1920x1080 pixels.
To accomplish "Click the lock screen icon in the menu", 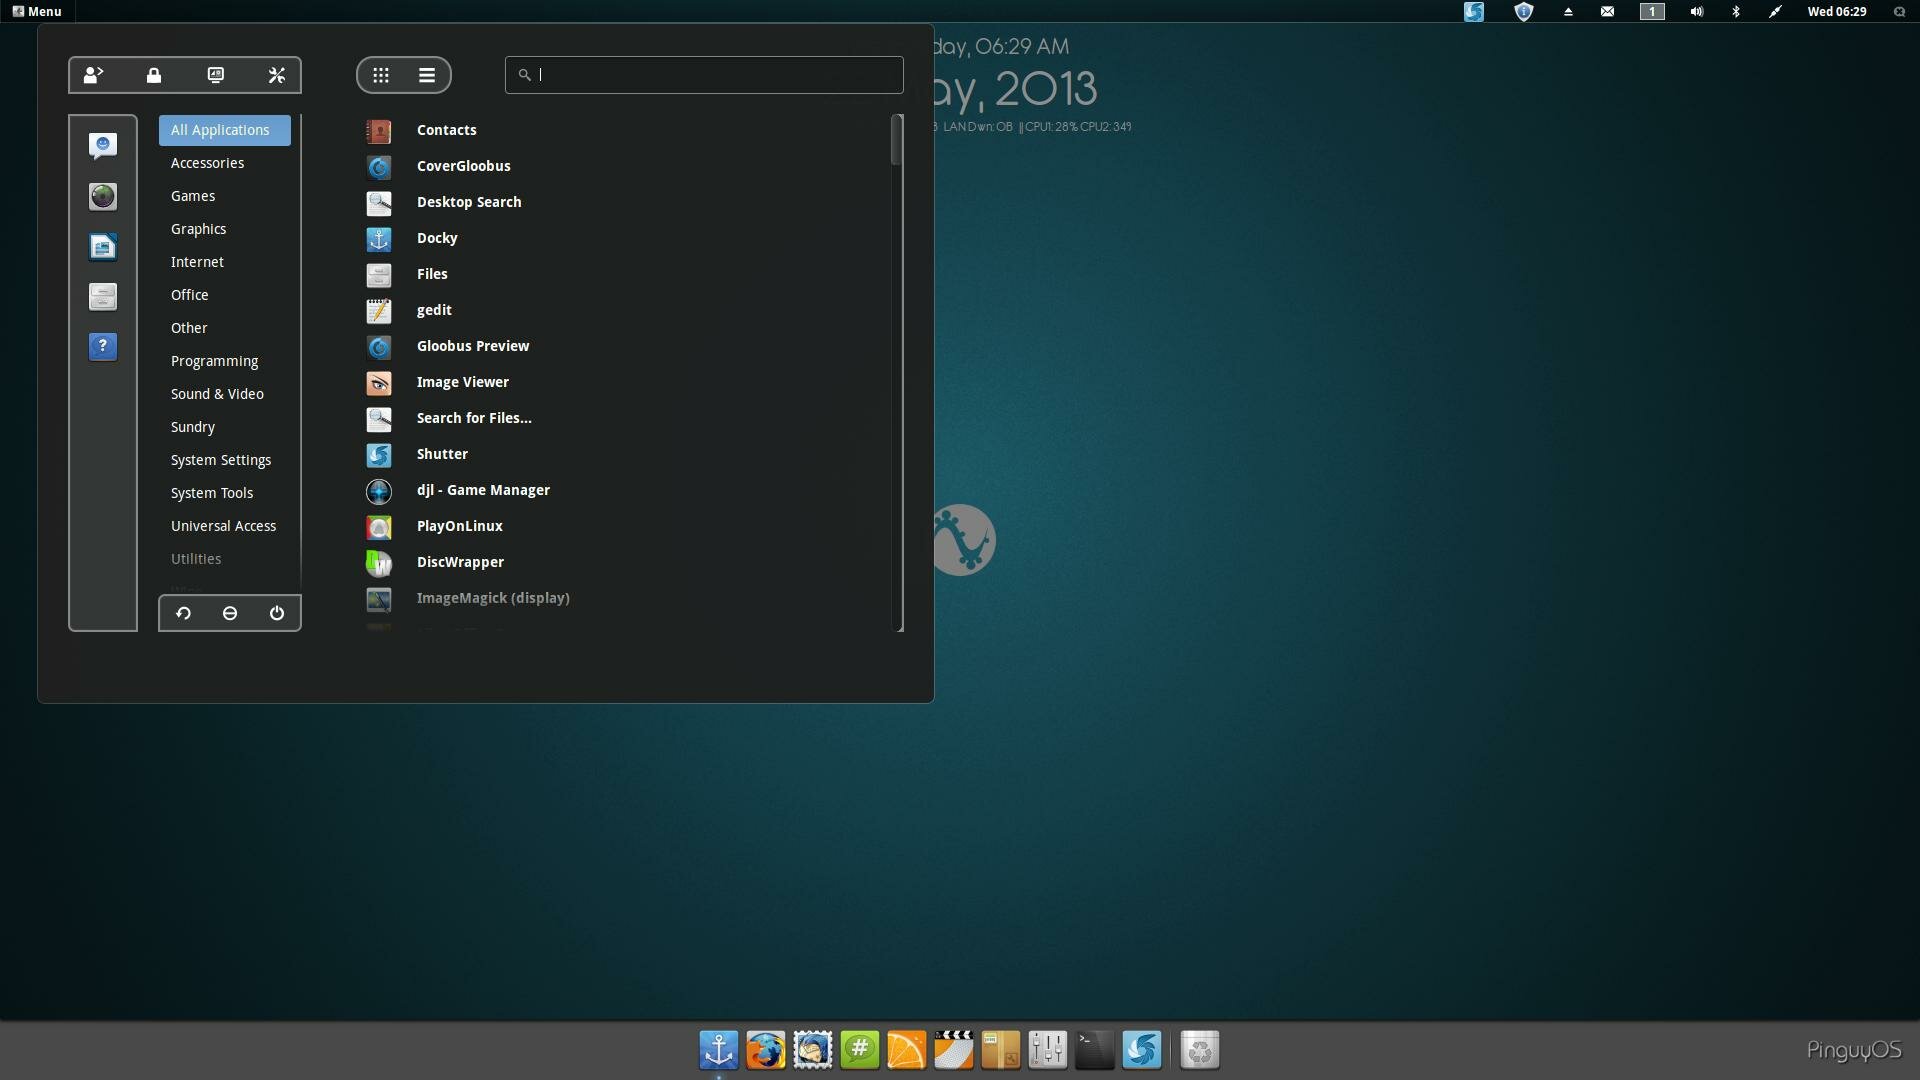I will 154,75.
